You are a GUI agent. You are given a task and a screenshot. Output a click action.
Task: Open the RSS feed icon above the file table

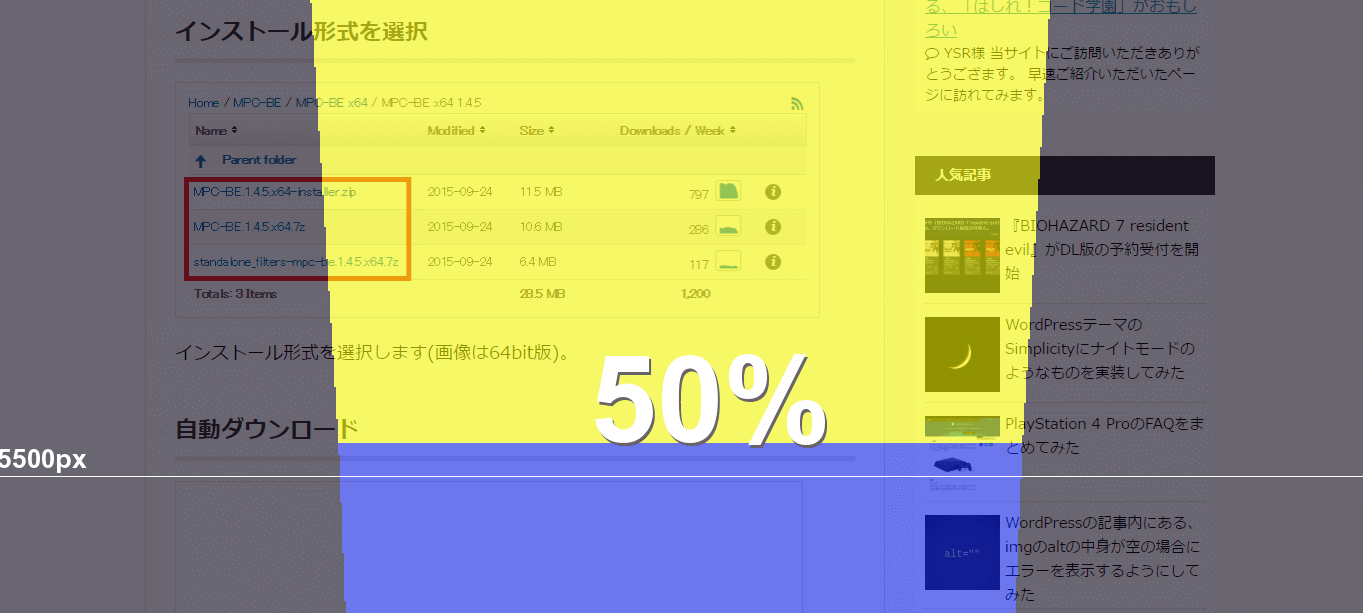tap(797, 103)
